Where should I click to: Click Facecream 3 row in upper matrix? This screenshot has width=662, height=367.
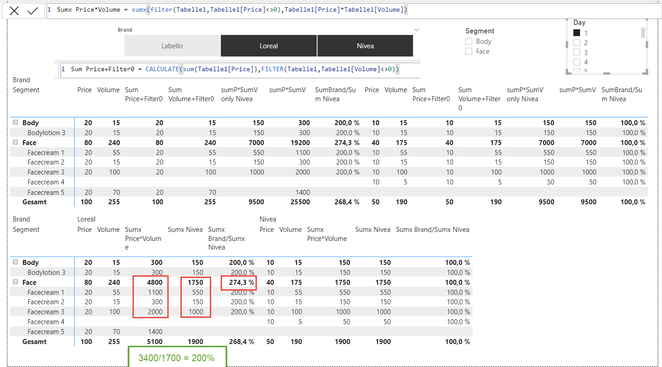[x=329, y=172]
